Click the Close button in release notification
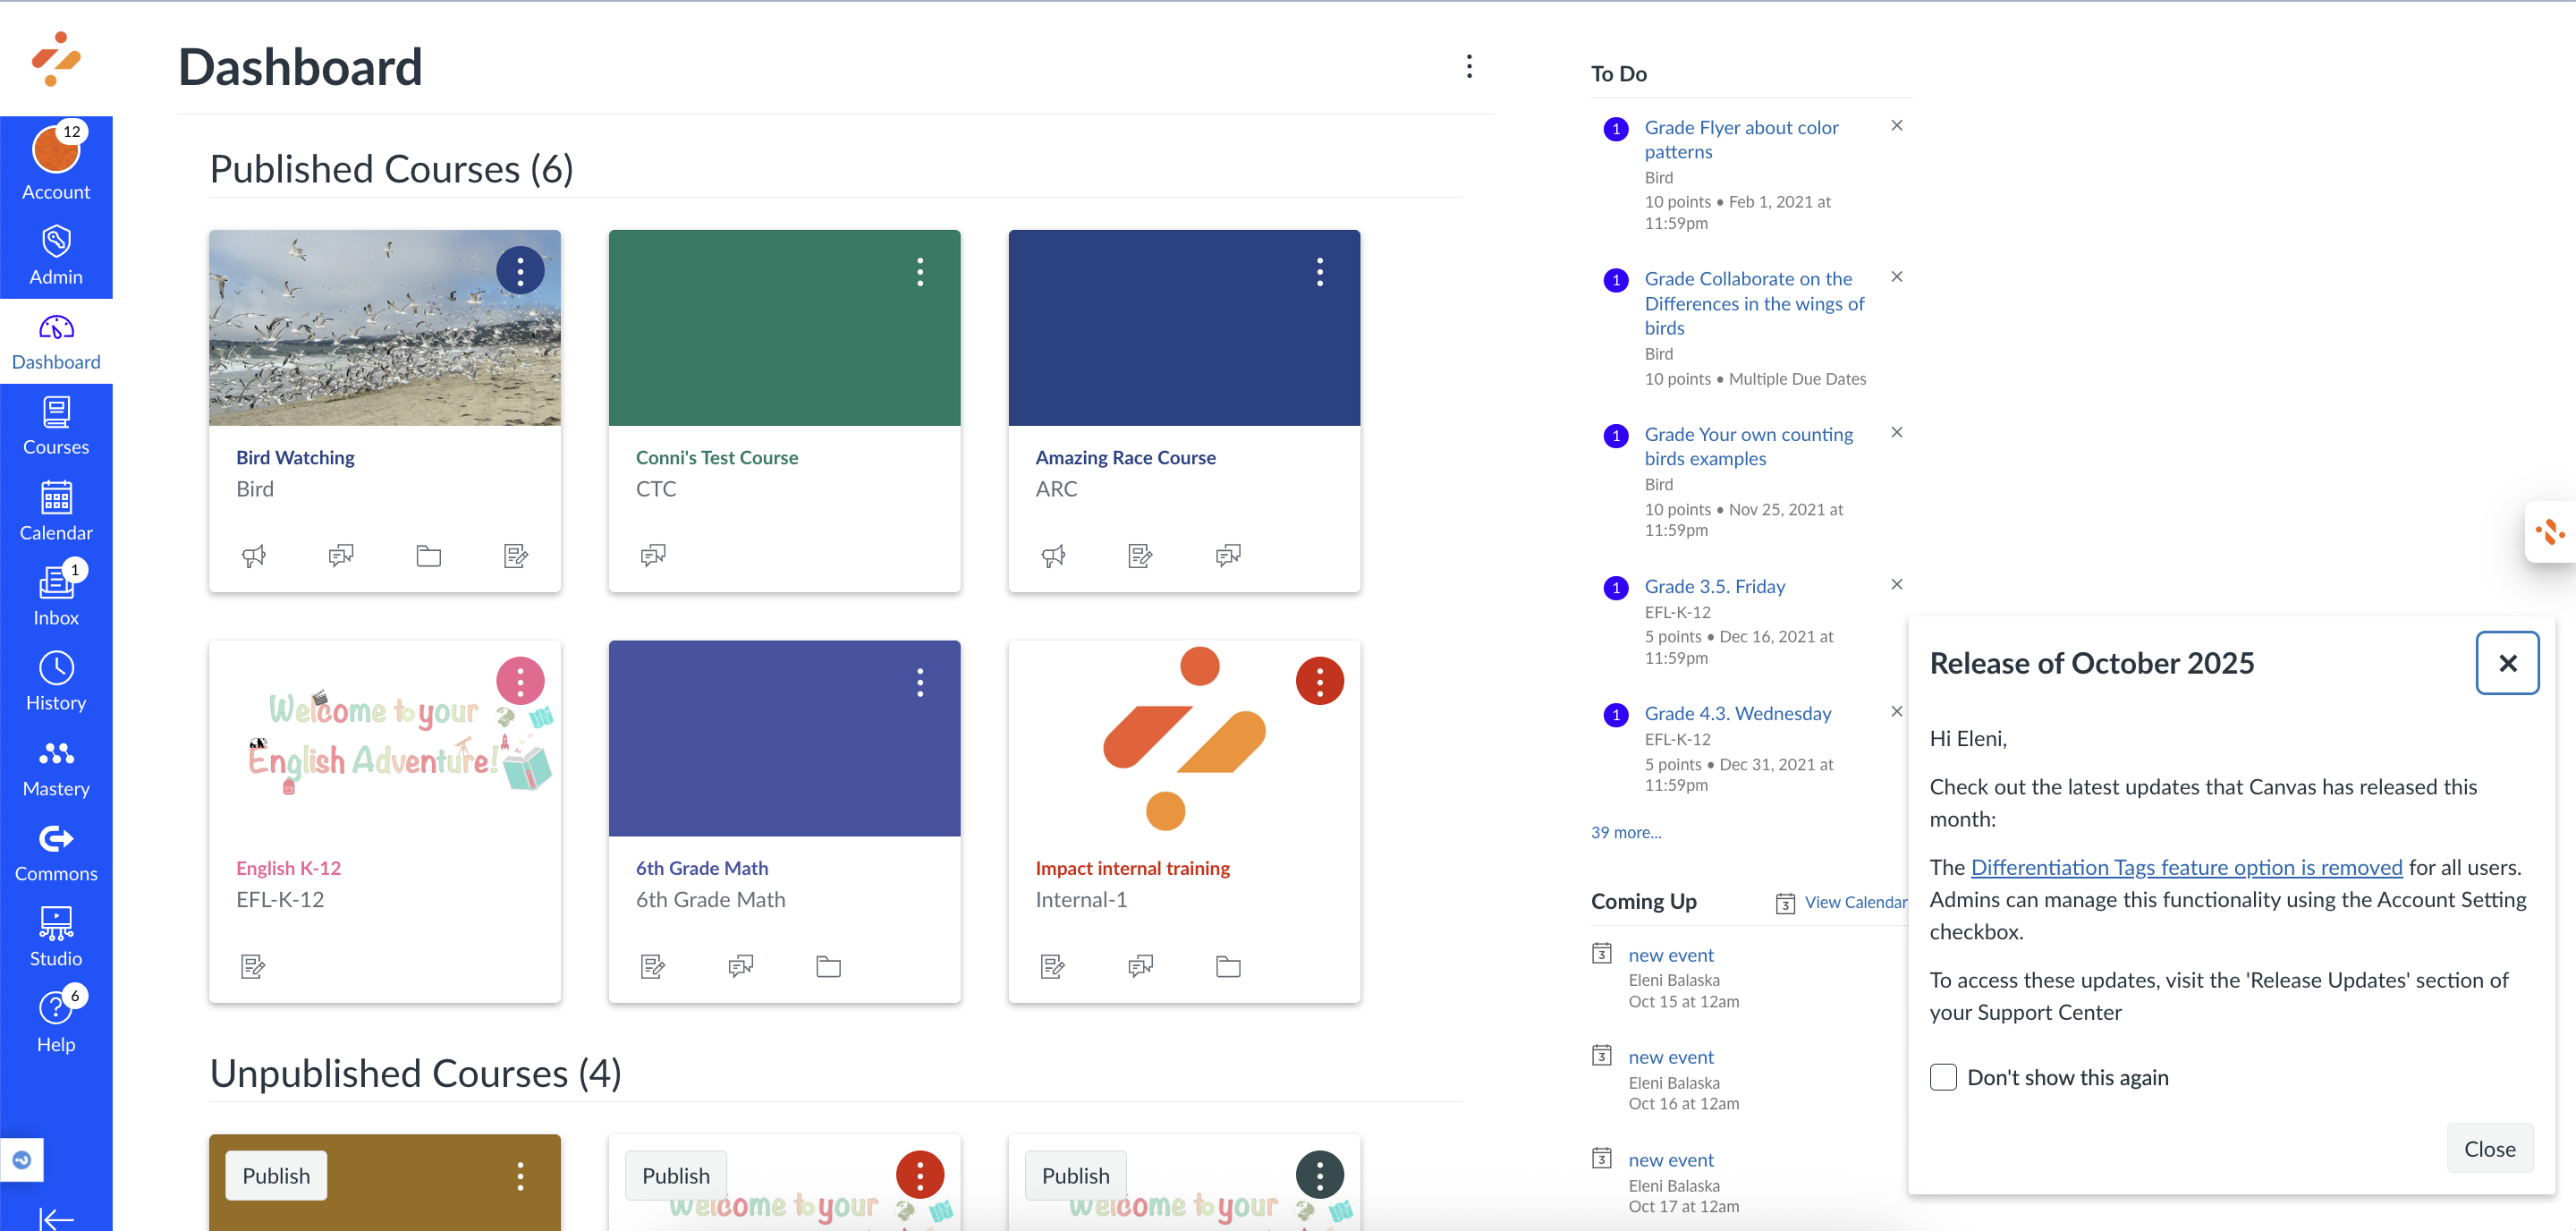2576x1231 pixels. [x=2488, y=1149]
